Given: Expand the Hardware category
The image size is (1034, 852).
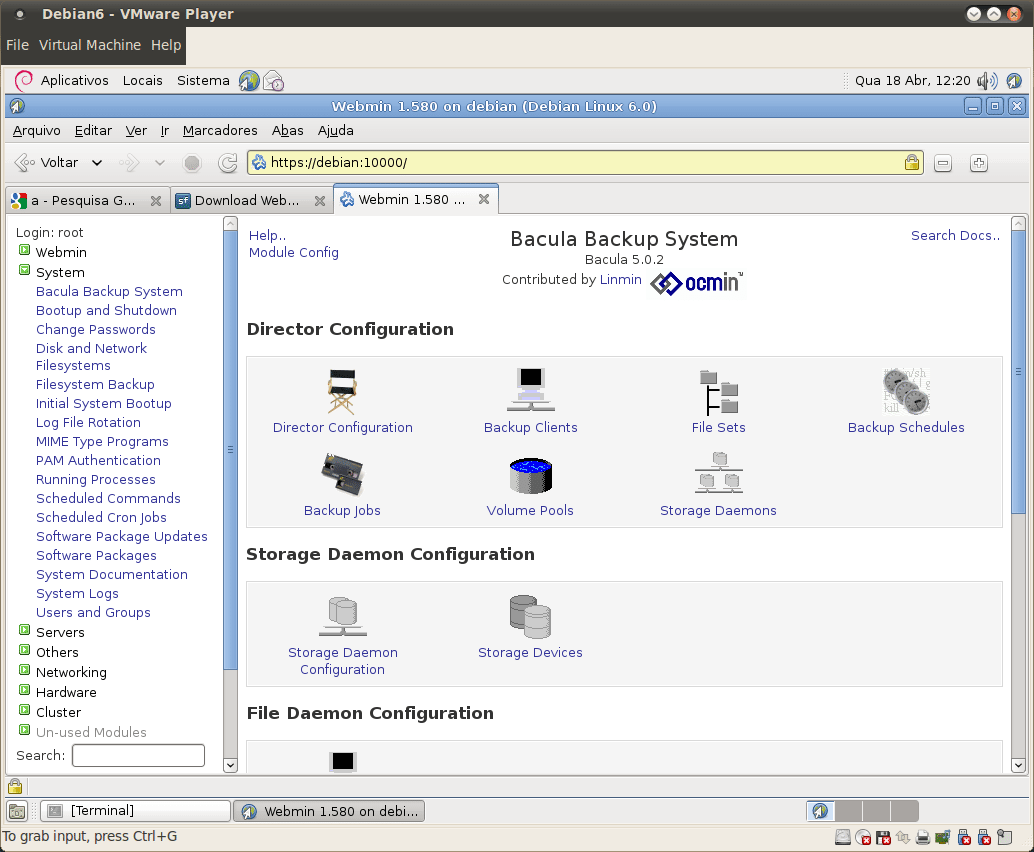Looking at the screenshot, I should tap(24, 690).
